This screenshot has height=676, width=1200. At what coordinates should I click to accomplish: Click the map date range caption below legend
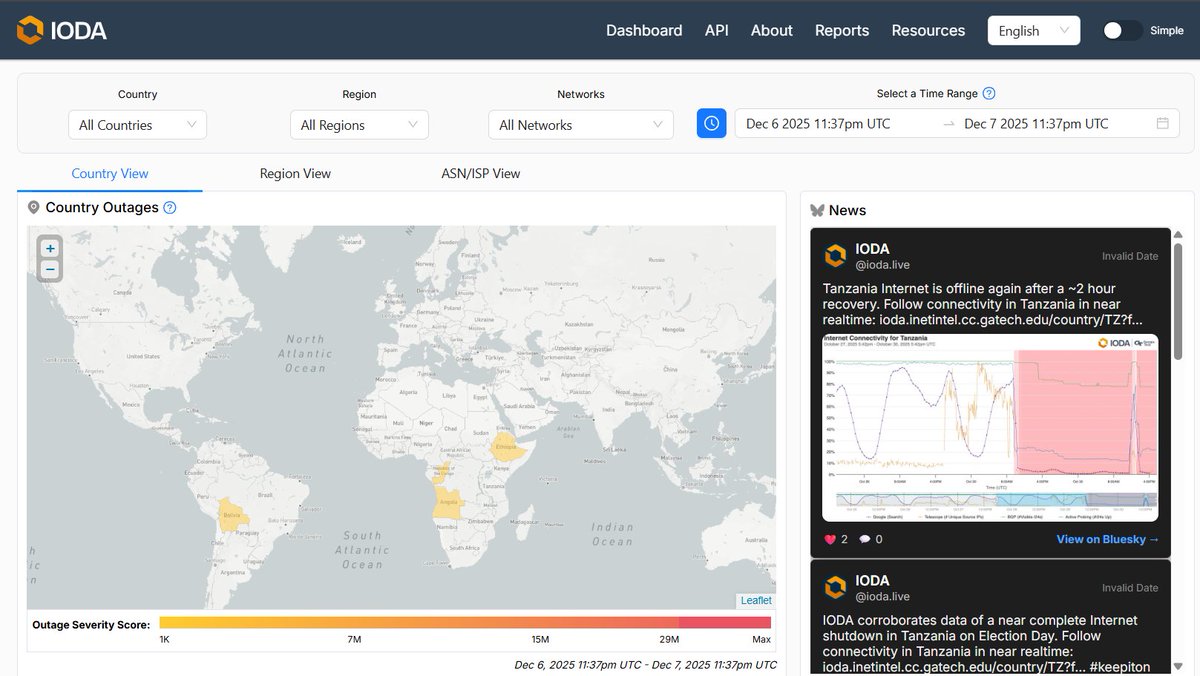645,665
